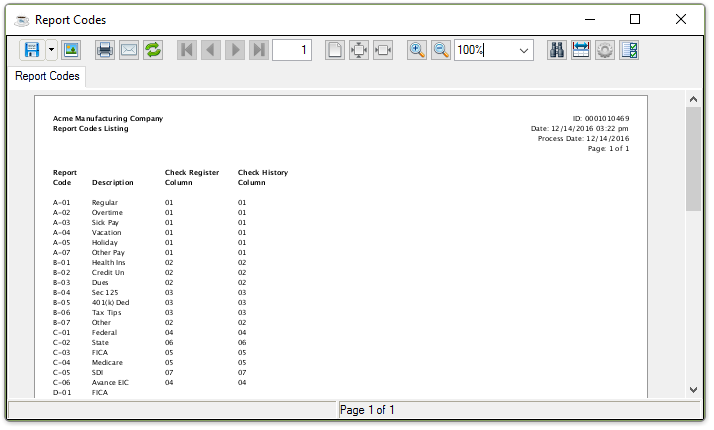Click the Report Codes window app icon
This screenshot has height=430, width=714.
pos(21,20)
